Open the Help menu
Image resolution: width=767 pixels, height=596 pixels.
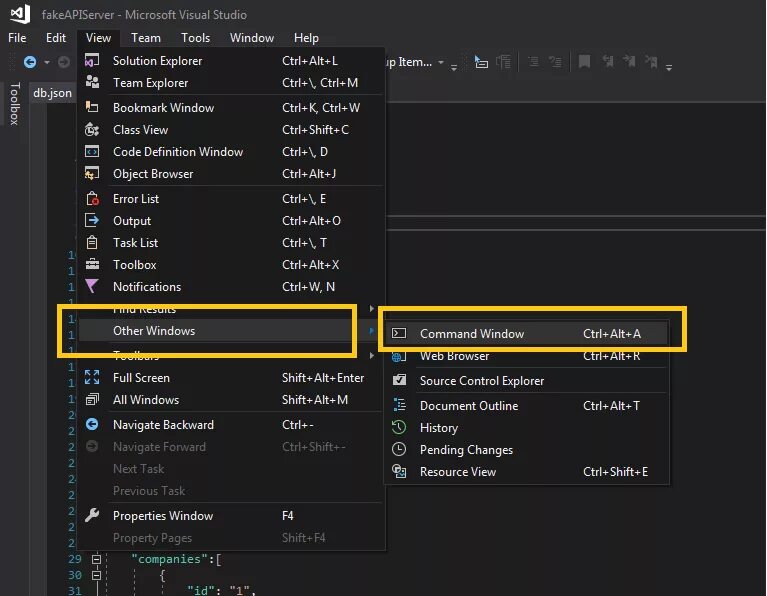(306, 38)
